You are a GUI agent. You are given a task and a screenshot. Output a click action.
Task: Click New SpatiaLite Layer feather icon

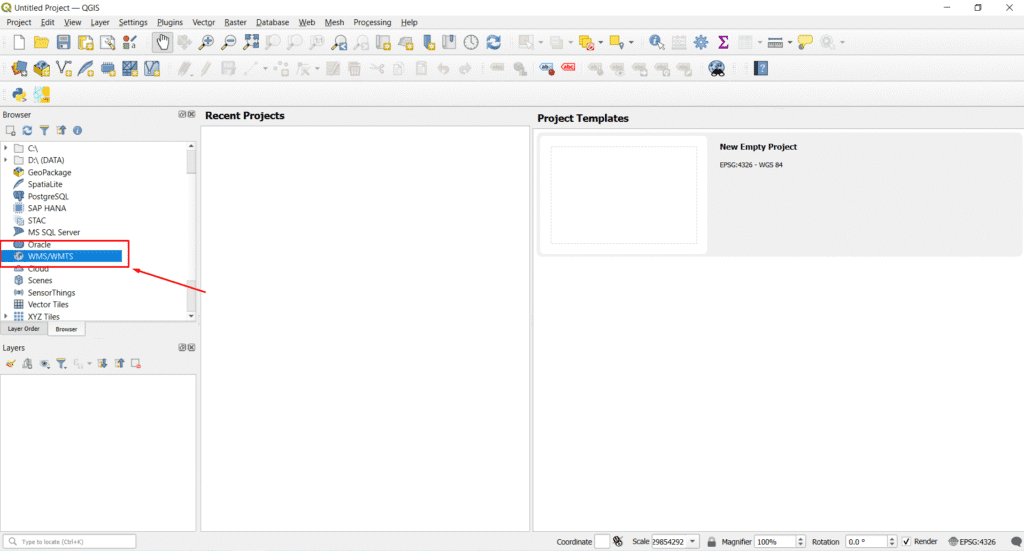[86, 69]
